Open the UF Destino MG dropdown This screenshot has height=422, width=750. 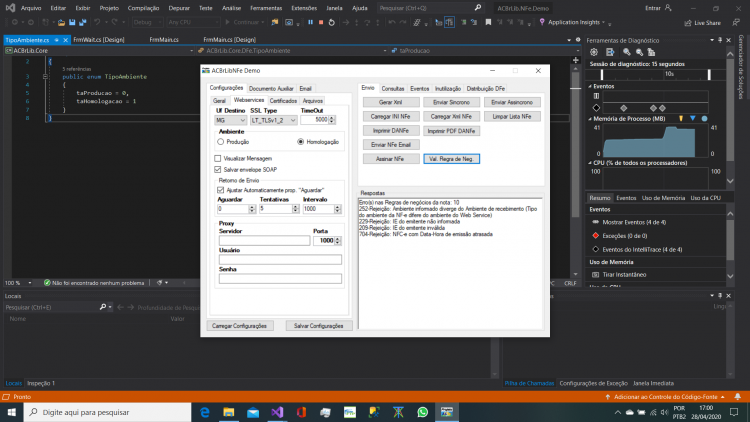230,120
